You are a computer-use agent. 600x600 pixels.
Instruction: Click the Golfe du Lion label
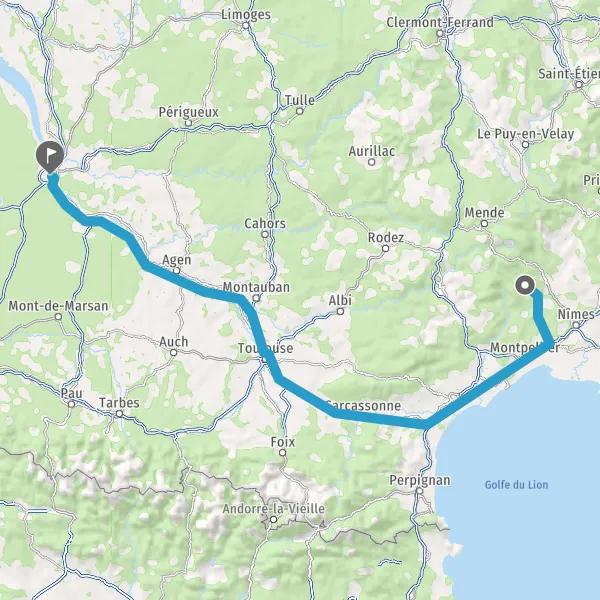(516, 485)
